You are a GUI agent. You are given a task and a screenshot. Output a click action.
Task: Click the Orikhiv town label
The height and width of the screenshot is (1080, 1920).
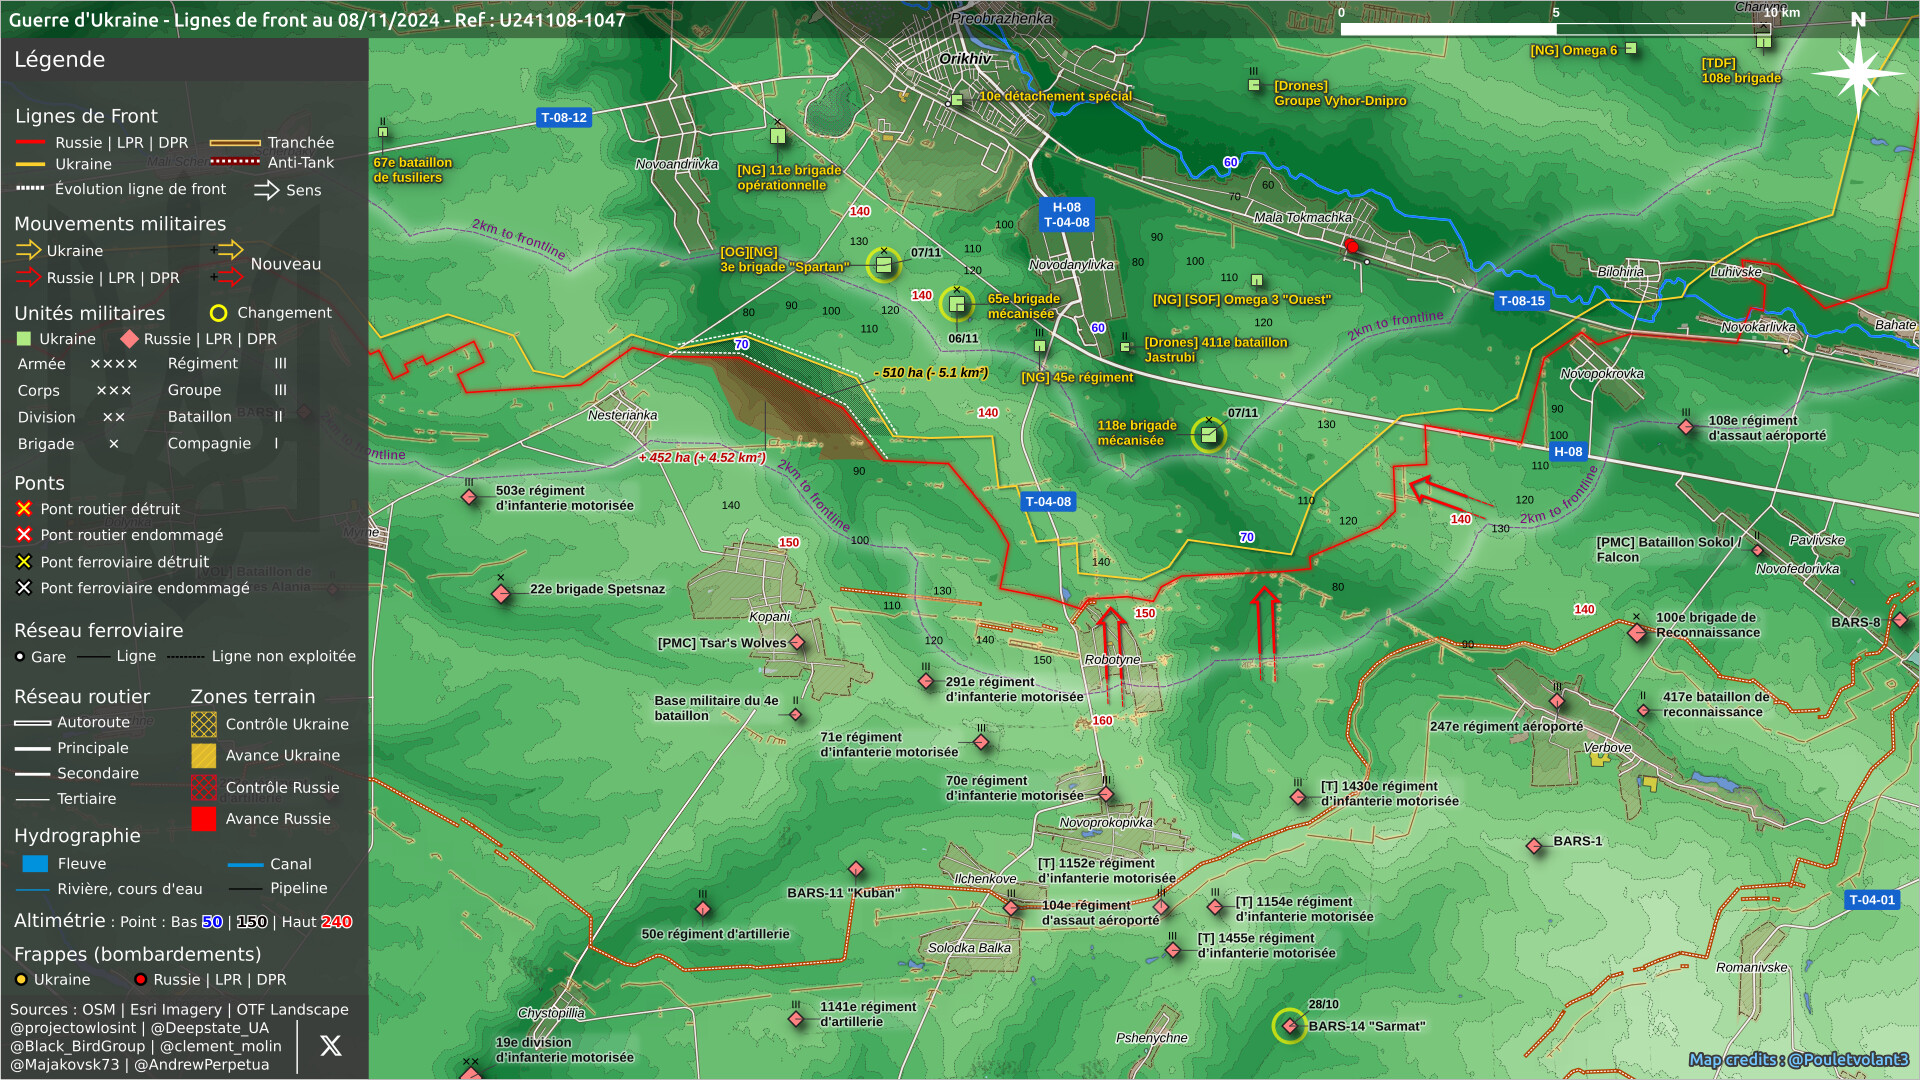click(x=964, y=59)
